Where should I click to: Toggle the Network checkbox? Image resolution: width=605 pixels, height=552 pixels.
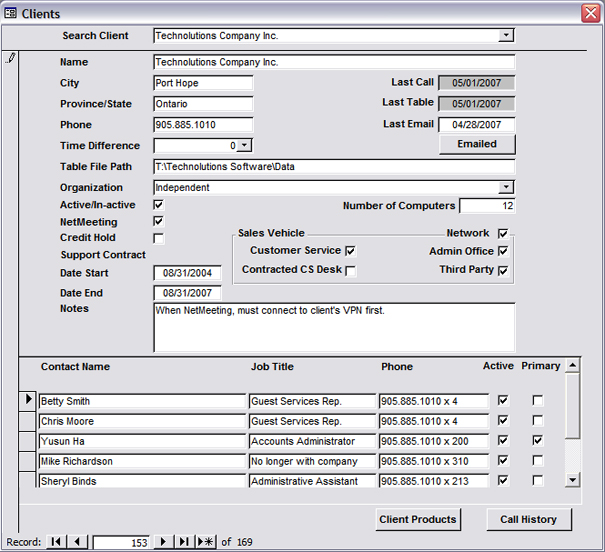coord(503,233)
